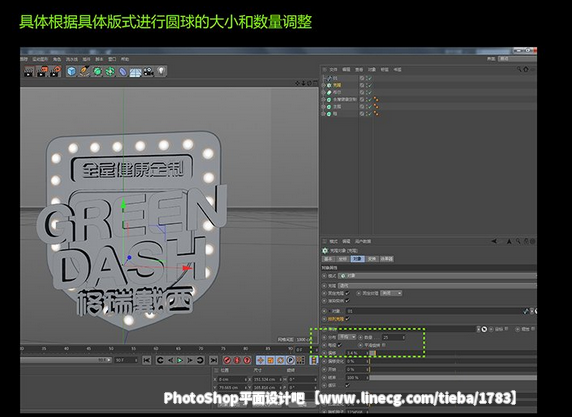Click the object manager home icon
The image size is (572, 417).
(526, 69)
